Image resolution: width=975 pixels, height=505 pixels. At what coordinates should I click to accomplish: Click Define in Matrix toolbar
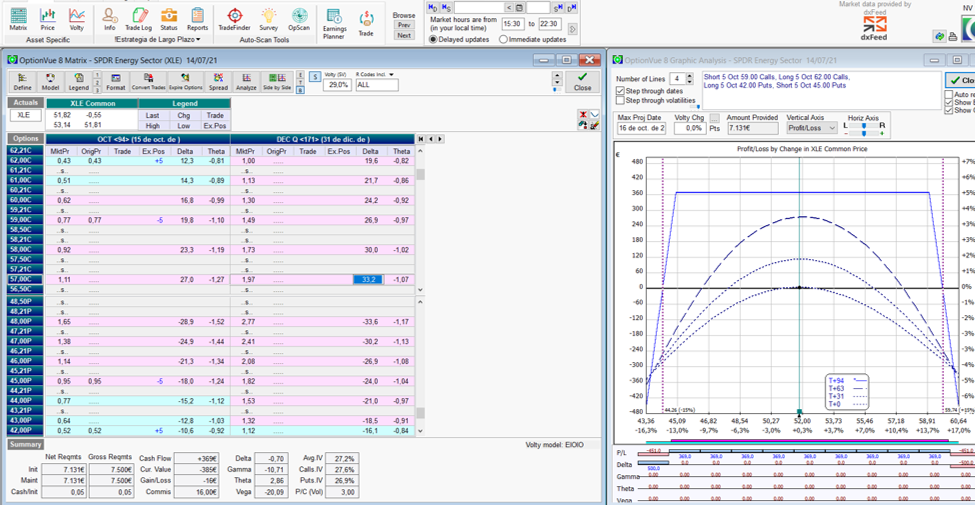coord(23,81)
